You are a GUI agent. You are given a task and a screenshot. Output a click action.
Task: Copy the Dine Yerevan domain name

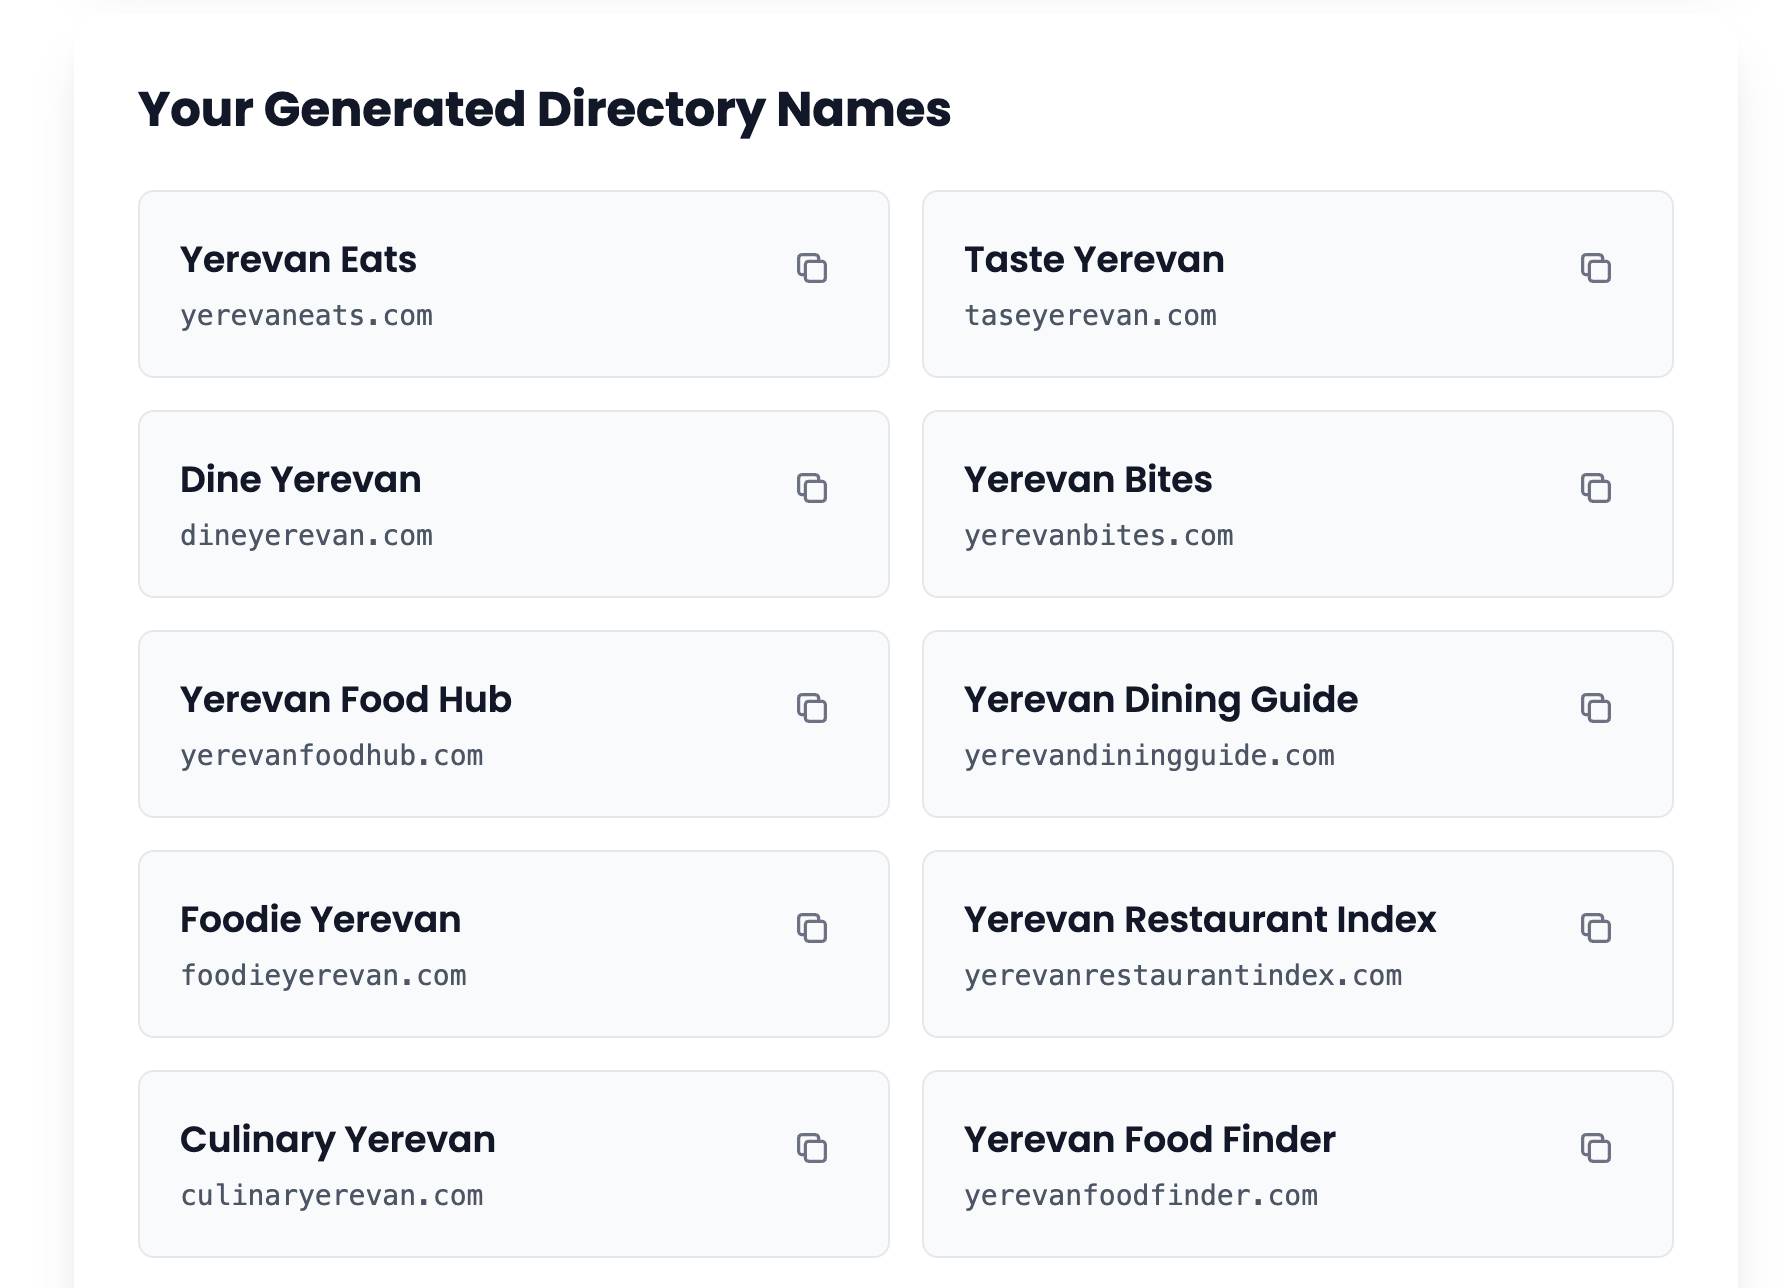(813, 489)
